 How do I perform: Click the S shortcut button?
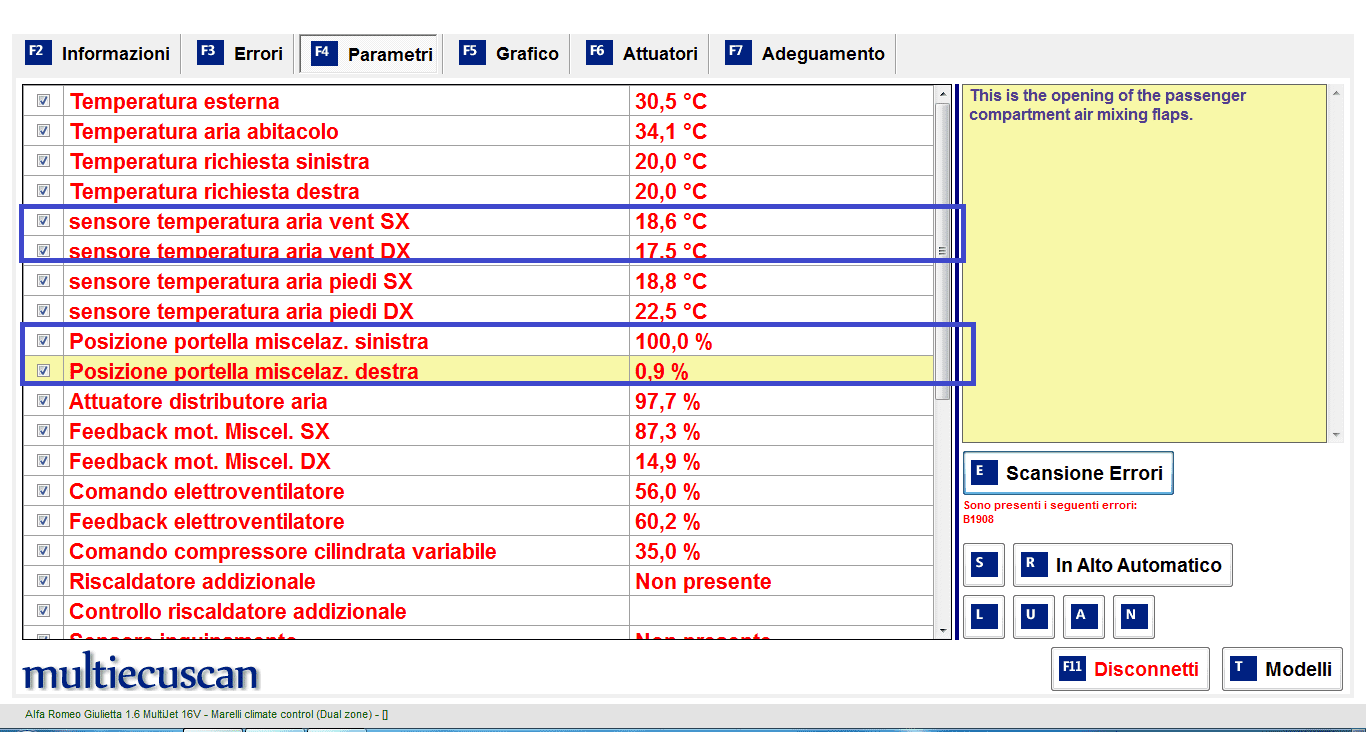coord(984,565)
